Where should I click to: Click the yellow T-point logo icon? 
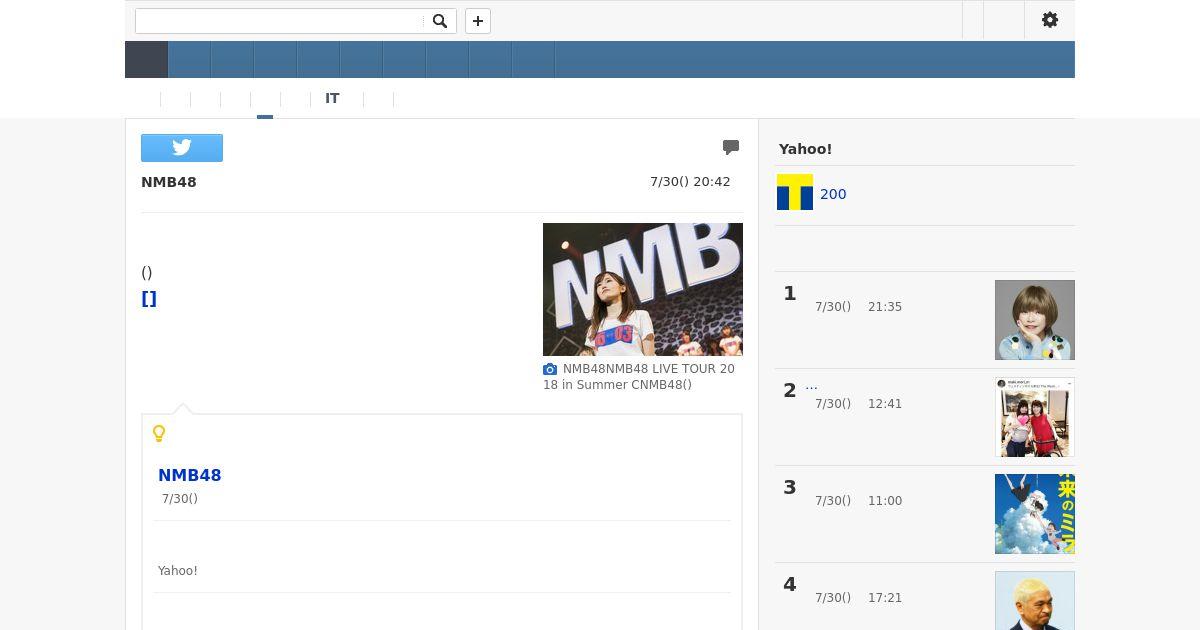coord(795,192)
